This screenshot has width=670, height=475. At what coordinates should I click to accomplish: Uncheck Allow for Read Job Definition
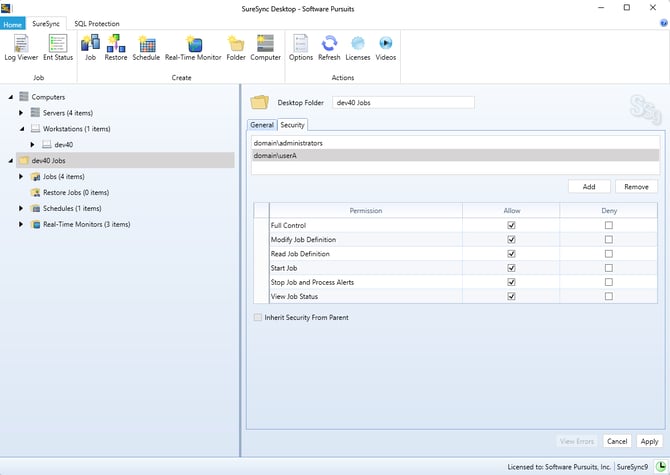511,254
